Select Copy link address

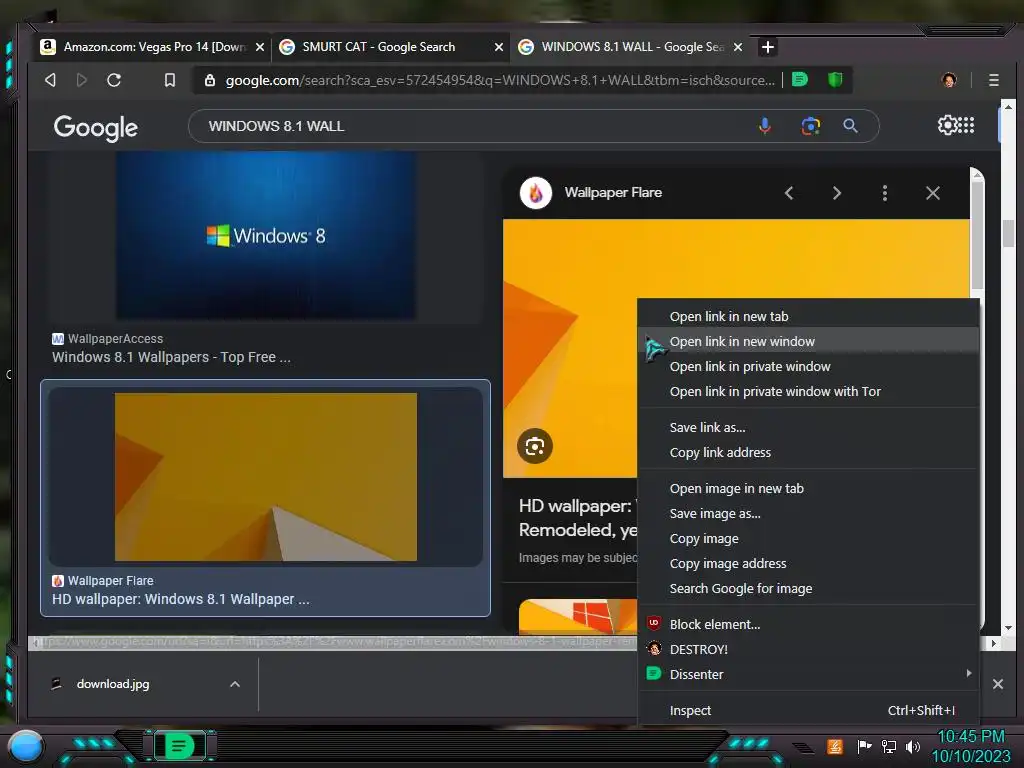(x=808, y=453)
